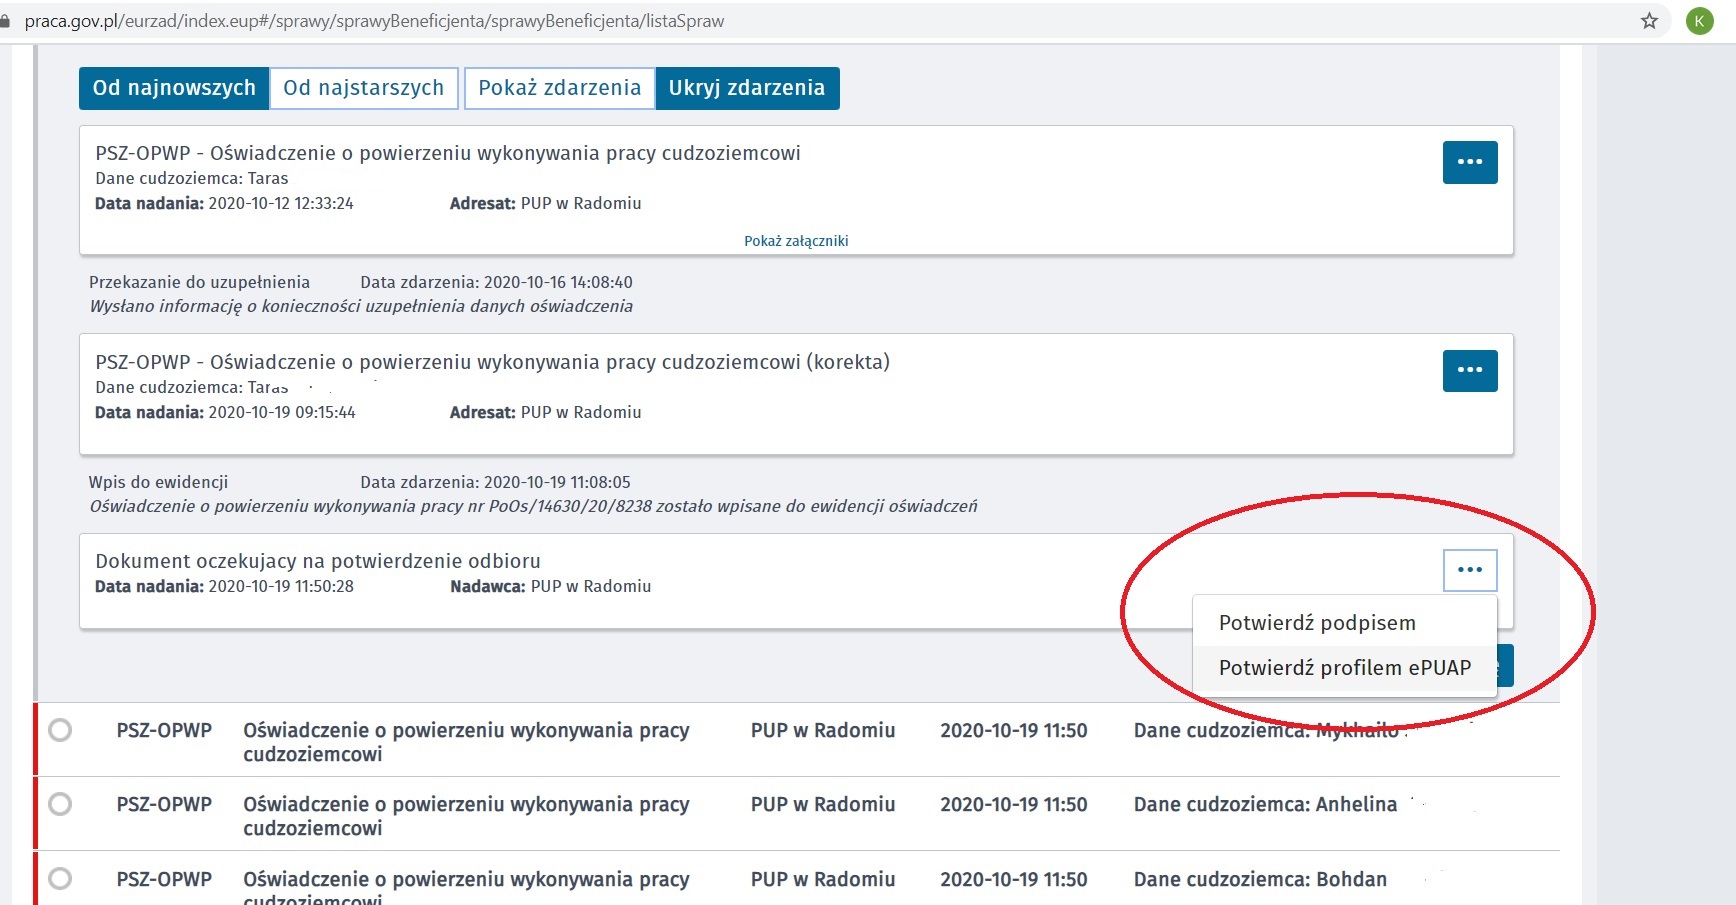Screen dimensions: 1736x905
Task: Open the three-dot menu for first PSZ-OPWP document
Action: pyautogui.click(x=1469, y=162)
